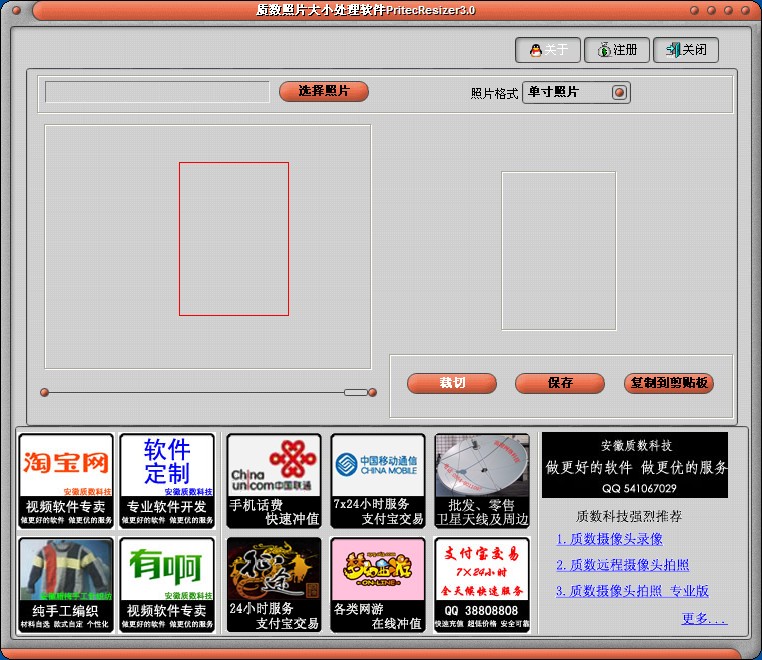This screenshot has width=762, height=660.
Task: Click the left end knob of slider
Action: coord(44,392)
